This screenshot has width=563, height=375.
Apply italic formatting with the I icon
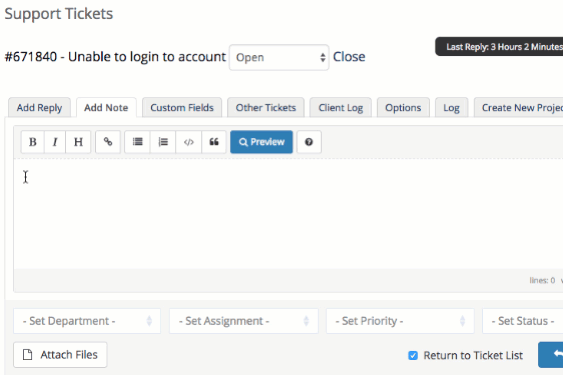tap(55, 142)
